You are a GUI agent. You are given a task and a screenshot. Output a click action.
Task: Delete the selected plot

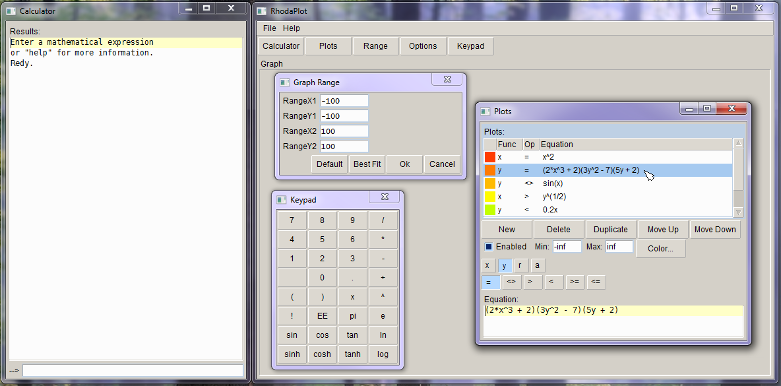tap(558, 230)
